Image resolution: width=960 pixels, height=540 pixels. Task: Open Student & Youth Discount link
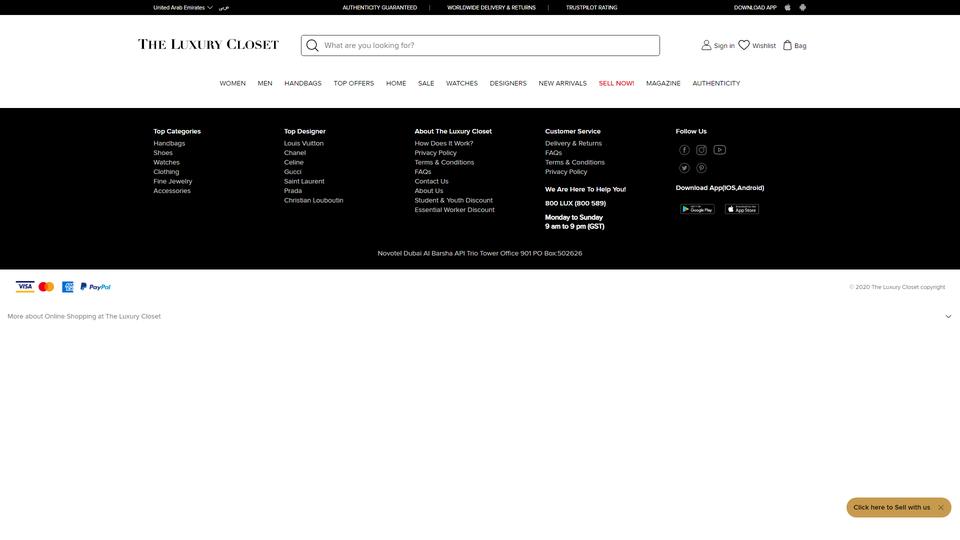pos(454,200)
